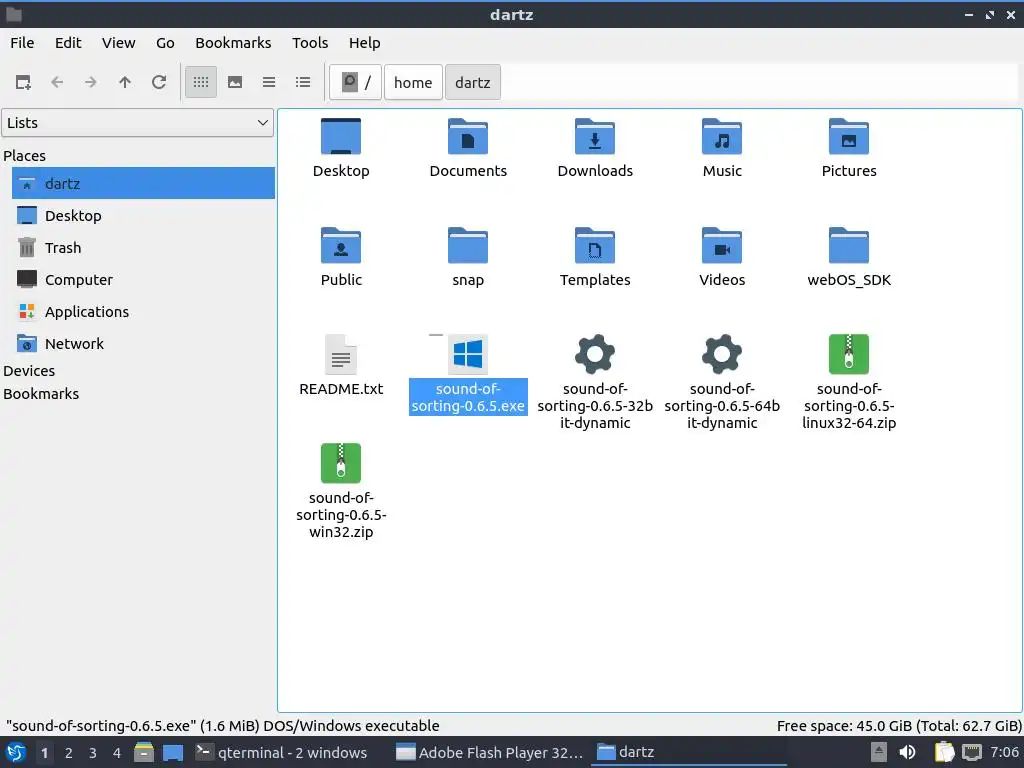Switch to thumbnail view mode

pos(235,82)
